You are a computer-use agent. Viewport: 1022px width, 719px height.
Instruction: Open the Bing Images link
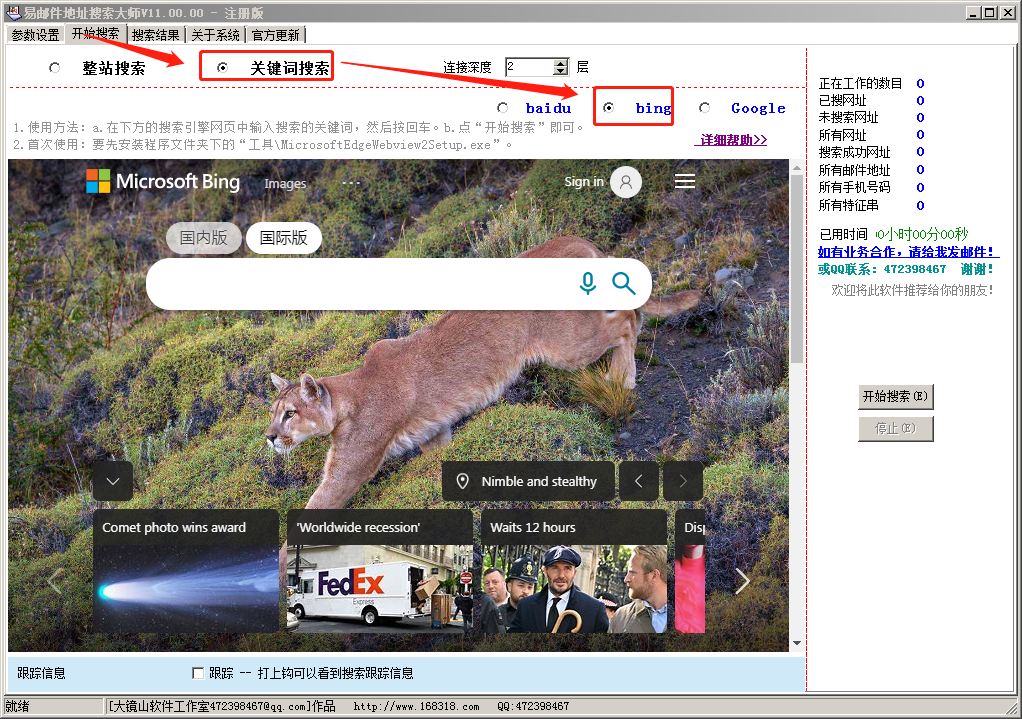(x=285, y=184)
